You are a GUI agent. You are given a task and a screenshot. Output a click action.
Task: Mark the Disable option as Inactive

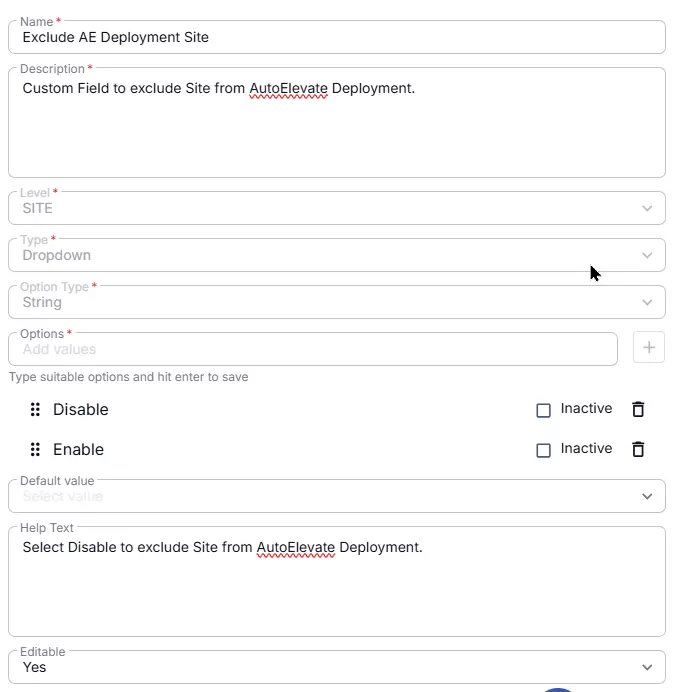[543, 410]
